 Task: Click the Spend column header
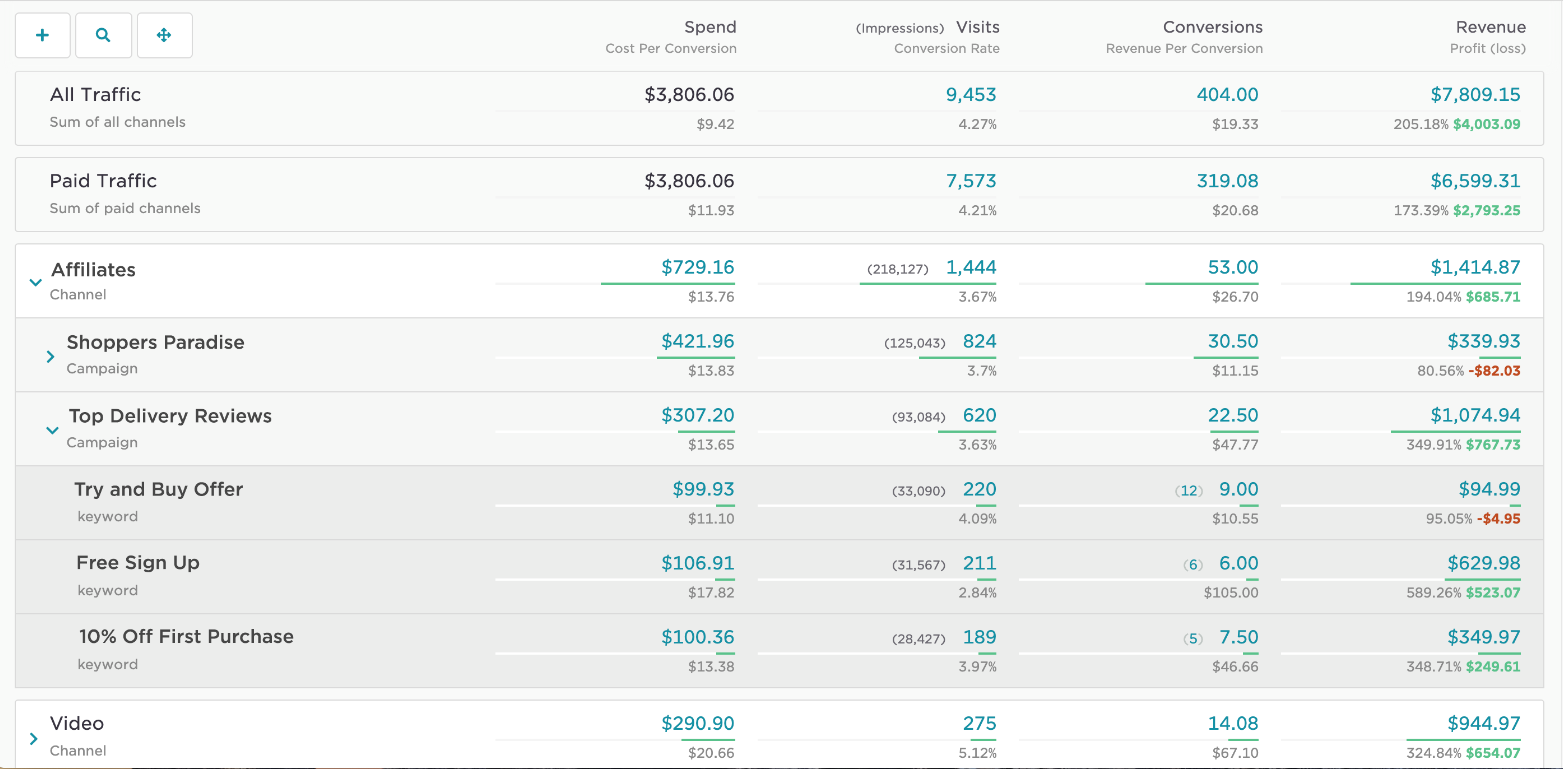pyautogui.click(x=710, y=27)
